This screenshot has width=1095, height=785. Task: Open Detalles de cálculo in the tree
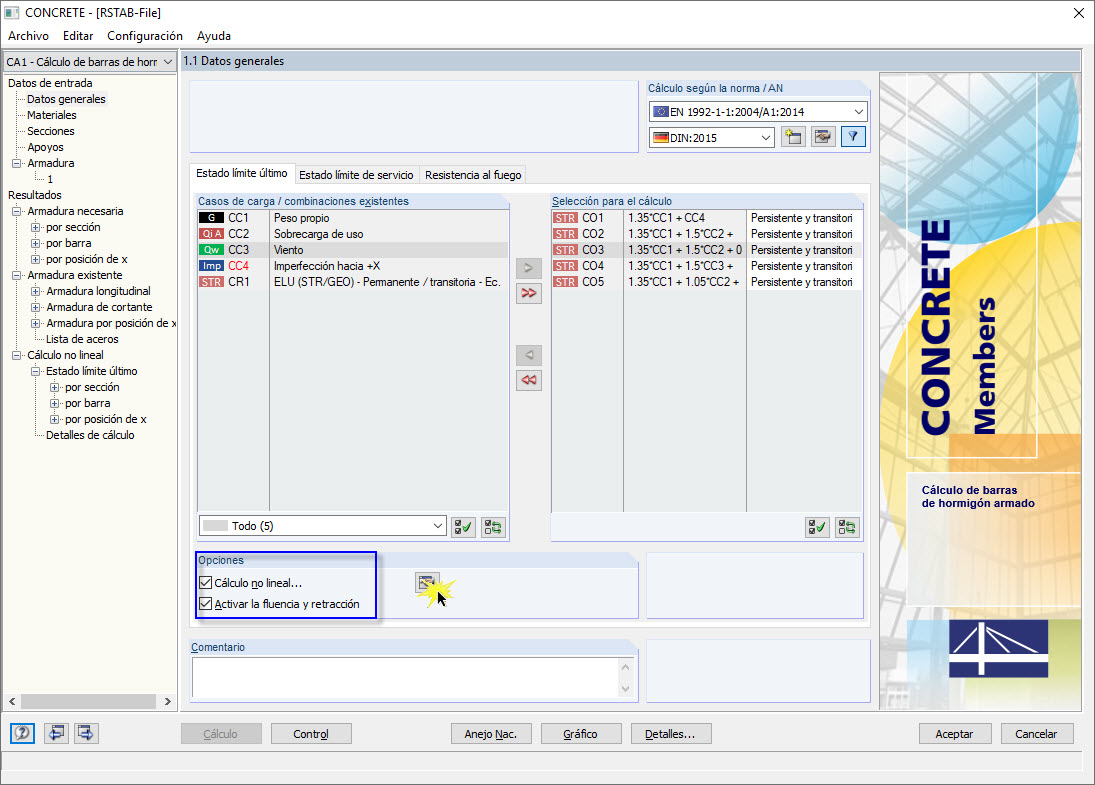(90, 435)
